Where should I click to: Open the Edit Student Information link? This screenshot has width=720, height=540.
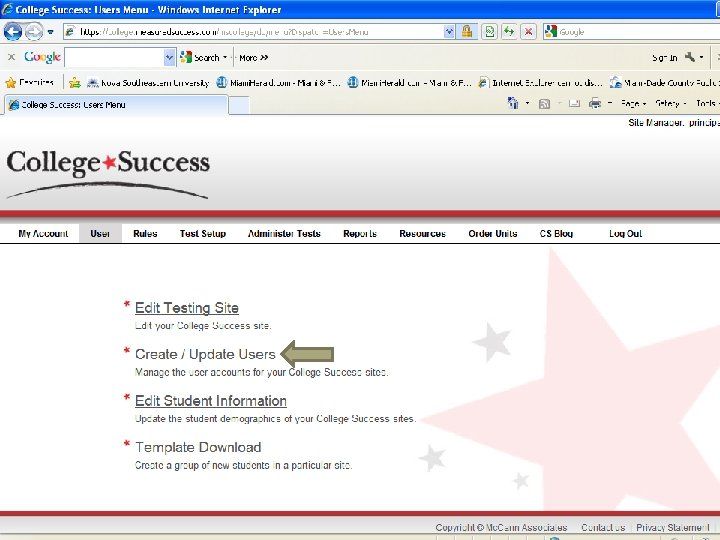coord(211,401)
